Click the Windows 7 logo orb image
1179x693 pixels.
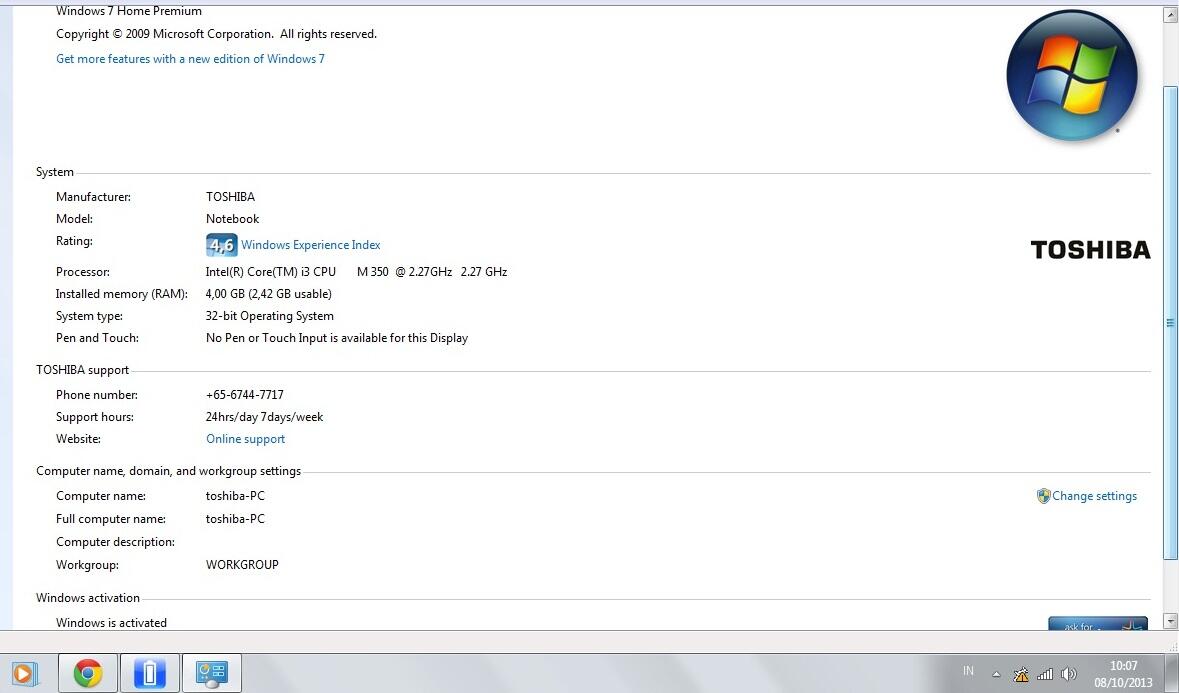coord(1071,75)
